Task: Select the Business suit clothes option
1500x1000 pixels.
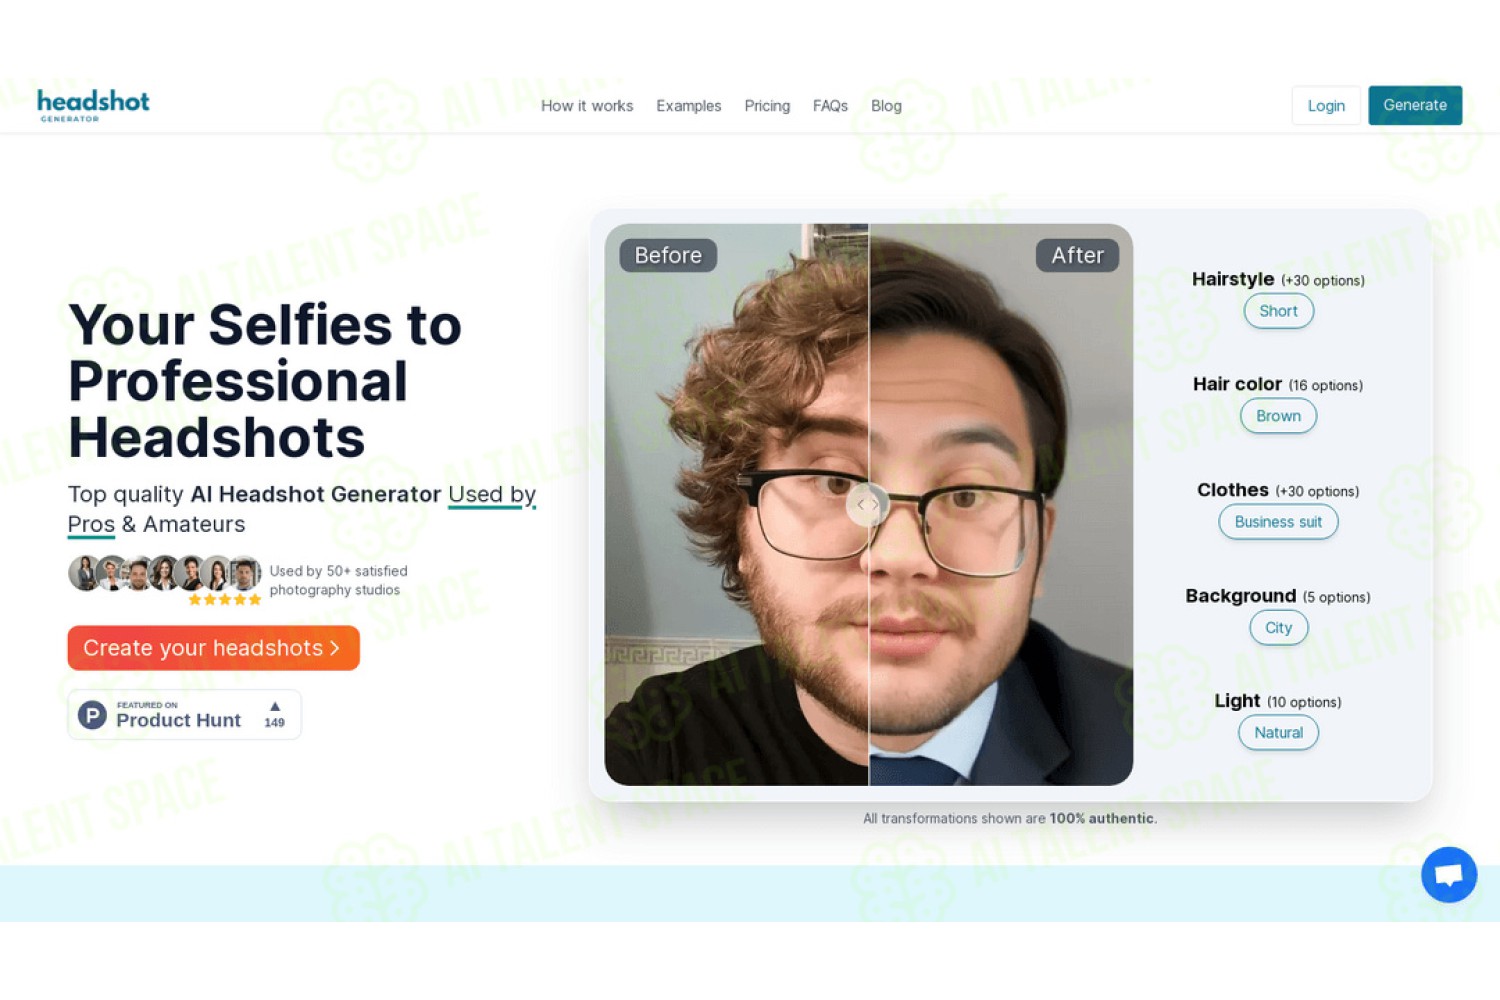Action: pos(1278,522)
